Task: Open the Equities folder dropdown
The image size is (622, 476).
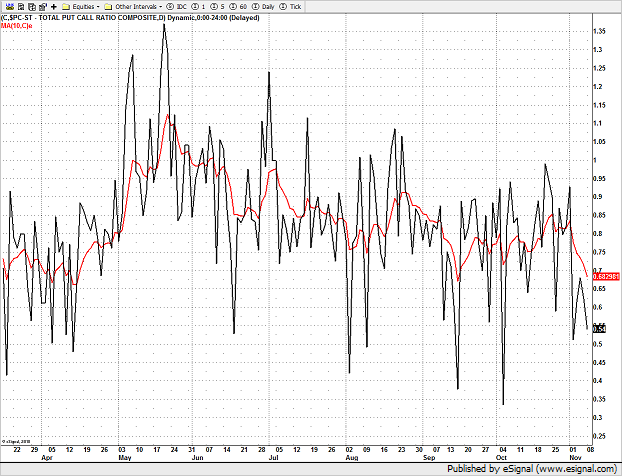Action: tap(81, 7)
